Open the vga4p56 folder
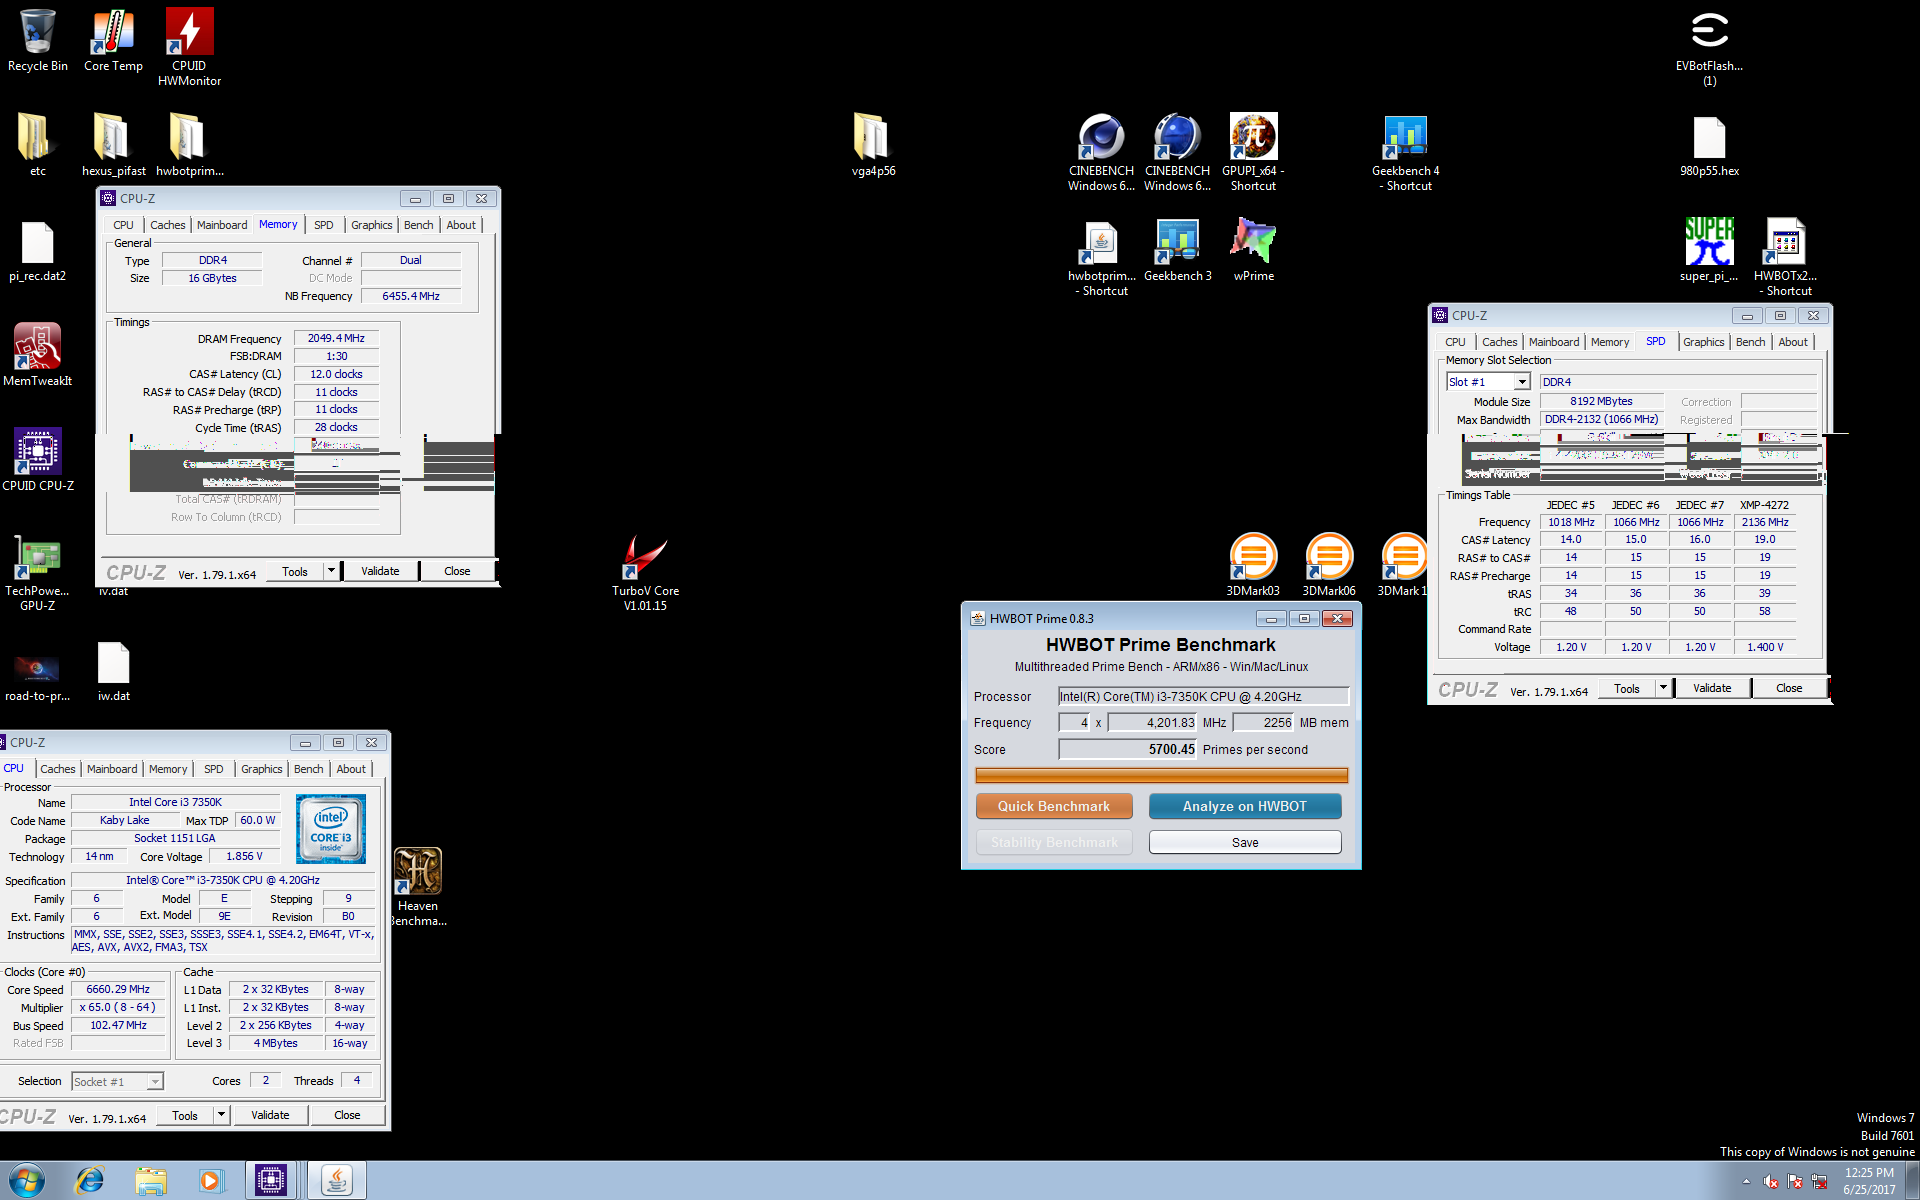1920x1200 pixels. pyautogui.click(x=873, y=145)
